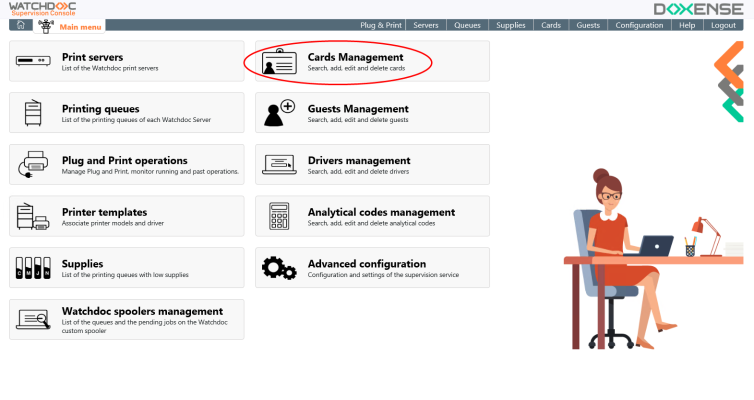Click the Plug and Print operations icon
The width and height of the screenshot is (754, 400).
(x=32, y=165)
